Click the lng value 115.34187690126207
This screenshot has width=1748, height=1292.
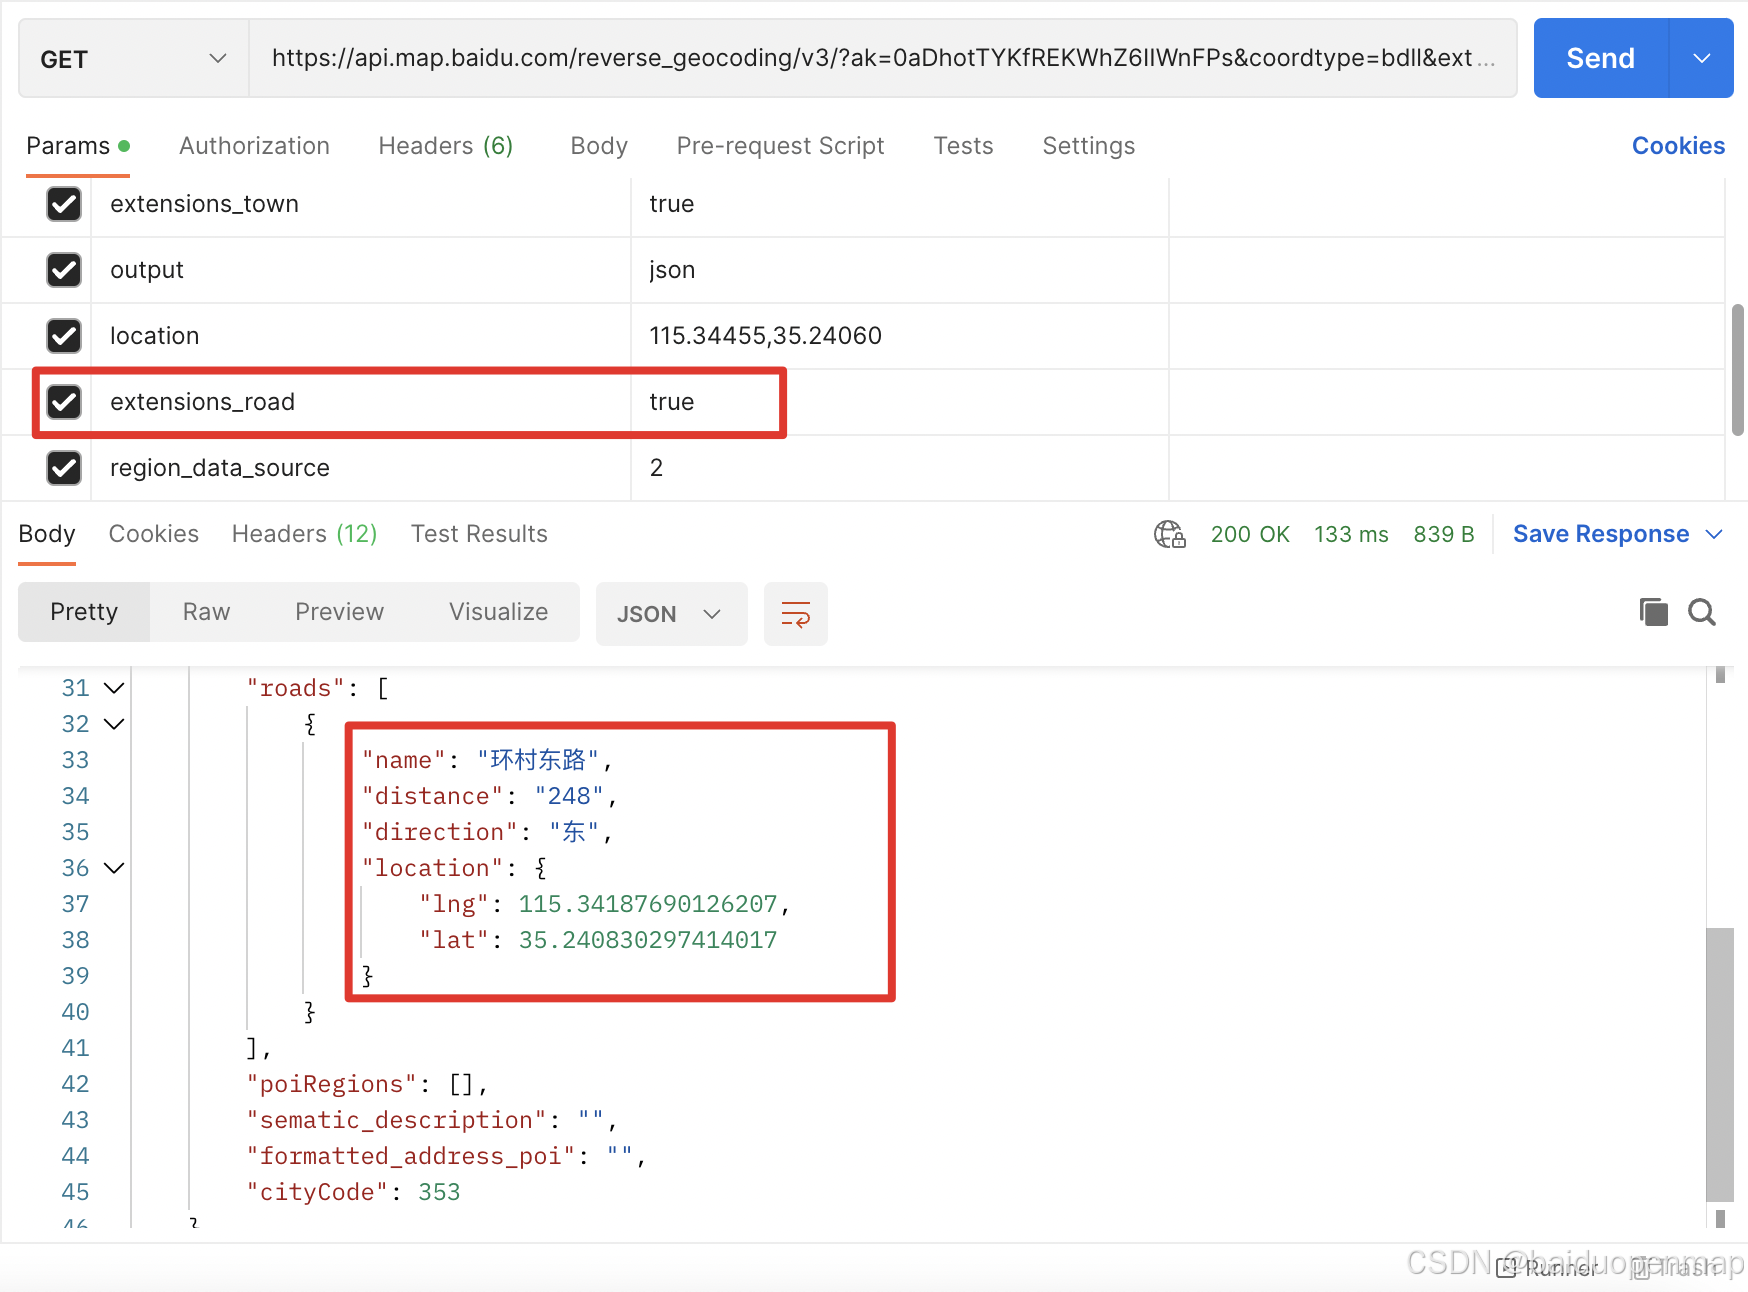648,904
